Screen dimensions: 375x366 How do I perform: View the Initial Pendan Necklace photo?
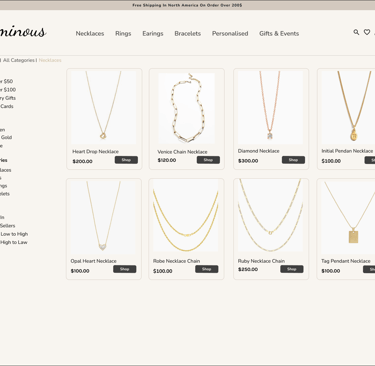(348, 107)
